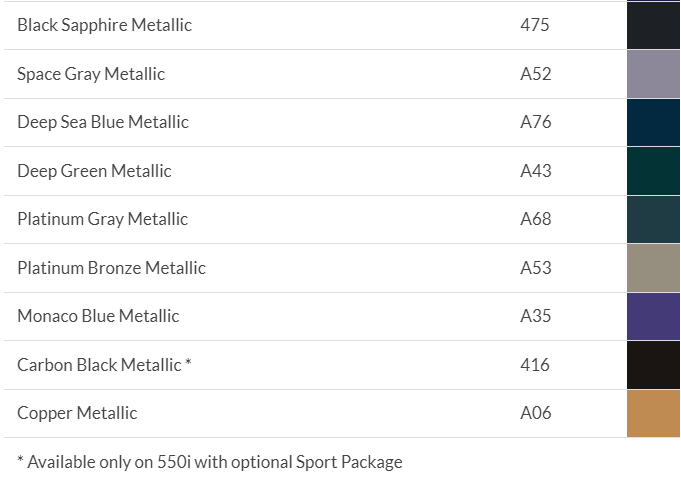Click paint code A53
681x479 pixels.
(536, 268)
